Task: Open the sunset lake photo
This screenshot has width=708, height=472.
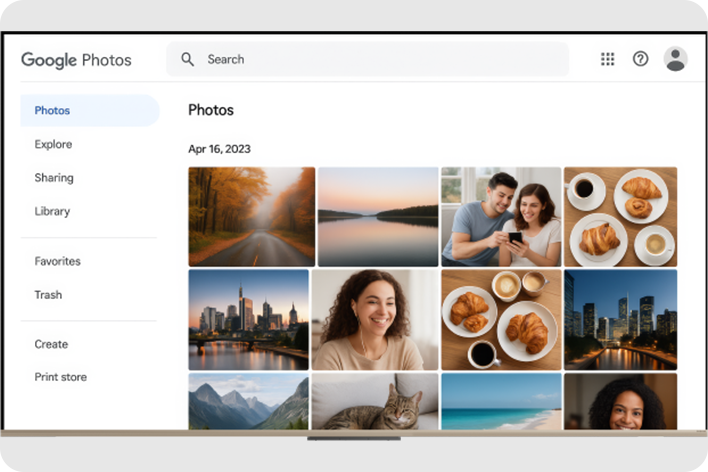Action: tap(378, 216)
